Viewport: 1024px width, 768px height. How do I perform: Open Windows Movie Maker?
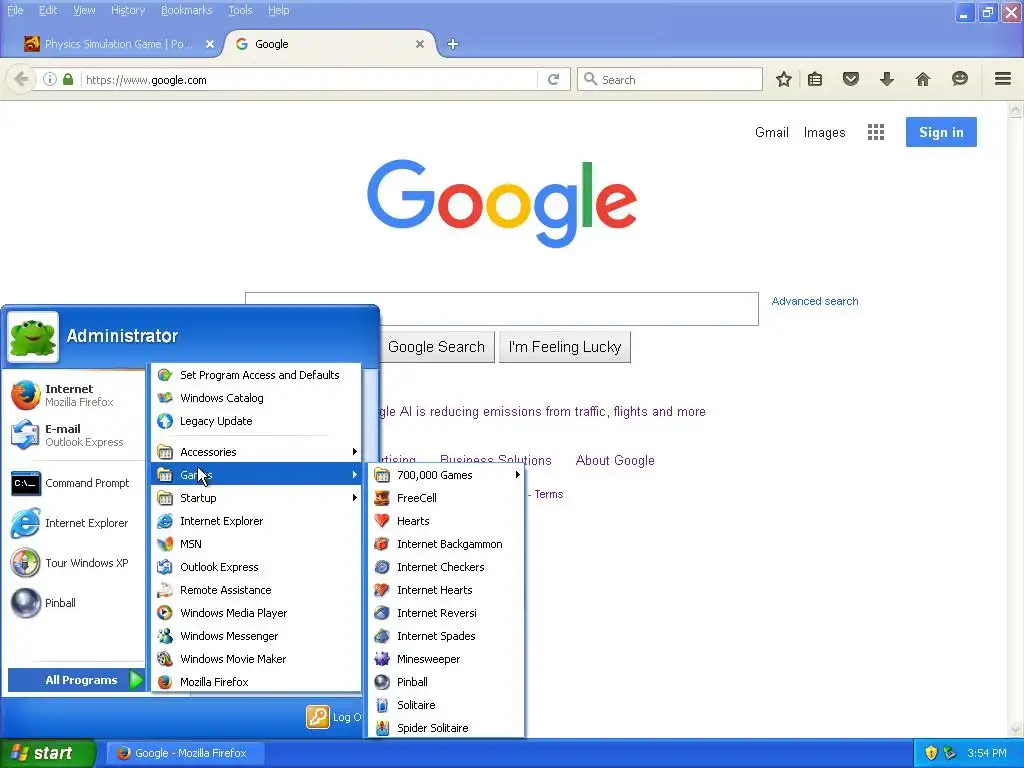click(x=256, y=659)
